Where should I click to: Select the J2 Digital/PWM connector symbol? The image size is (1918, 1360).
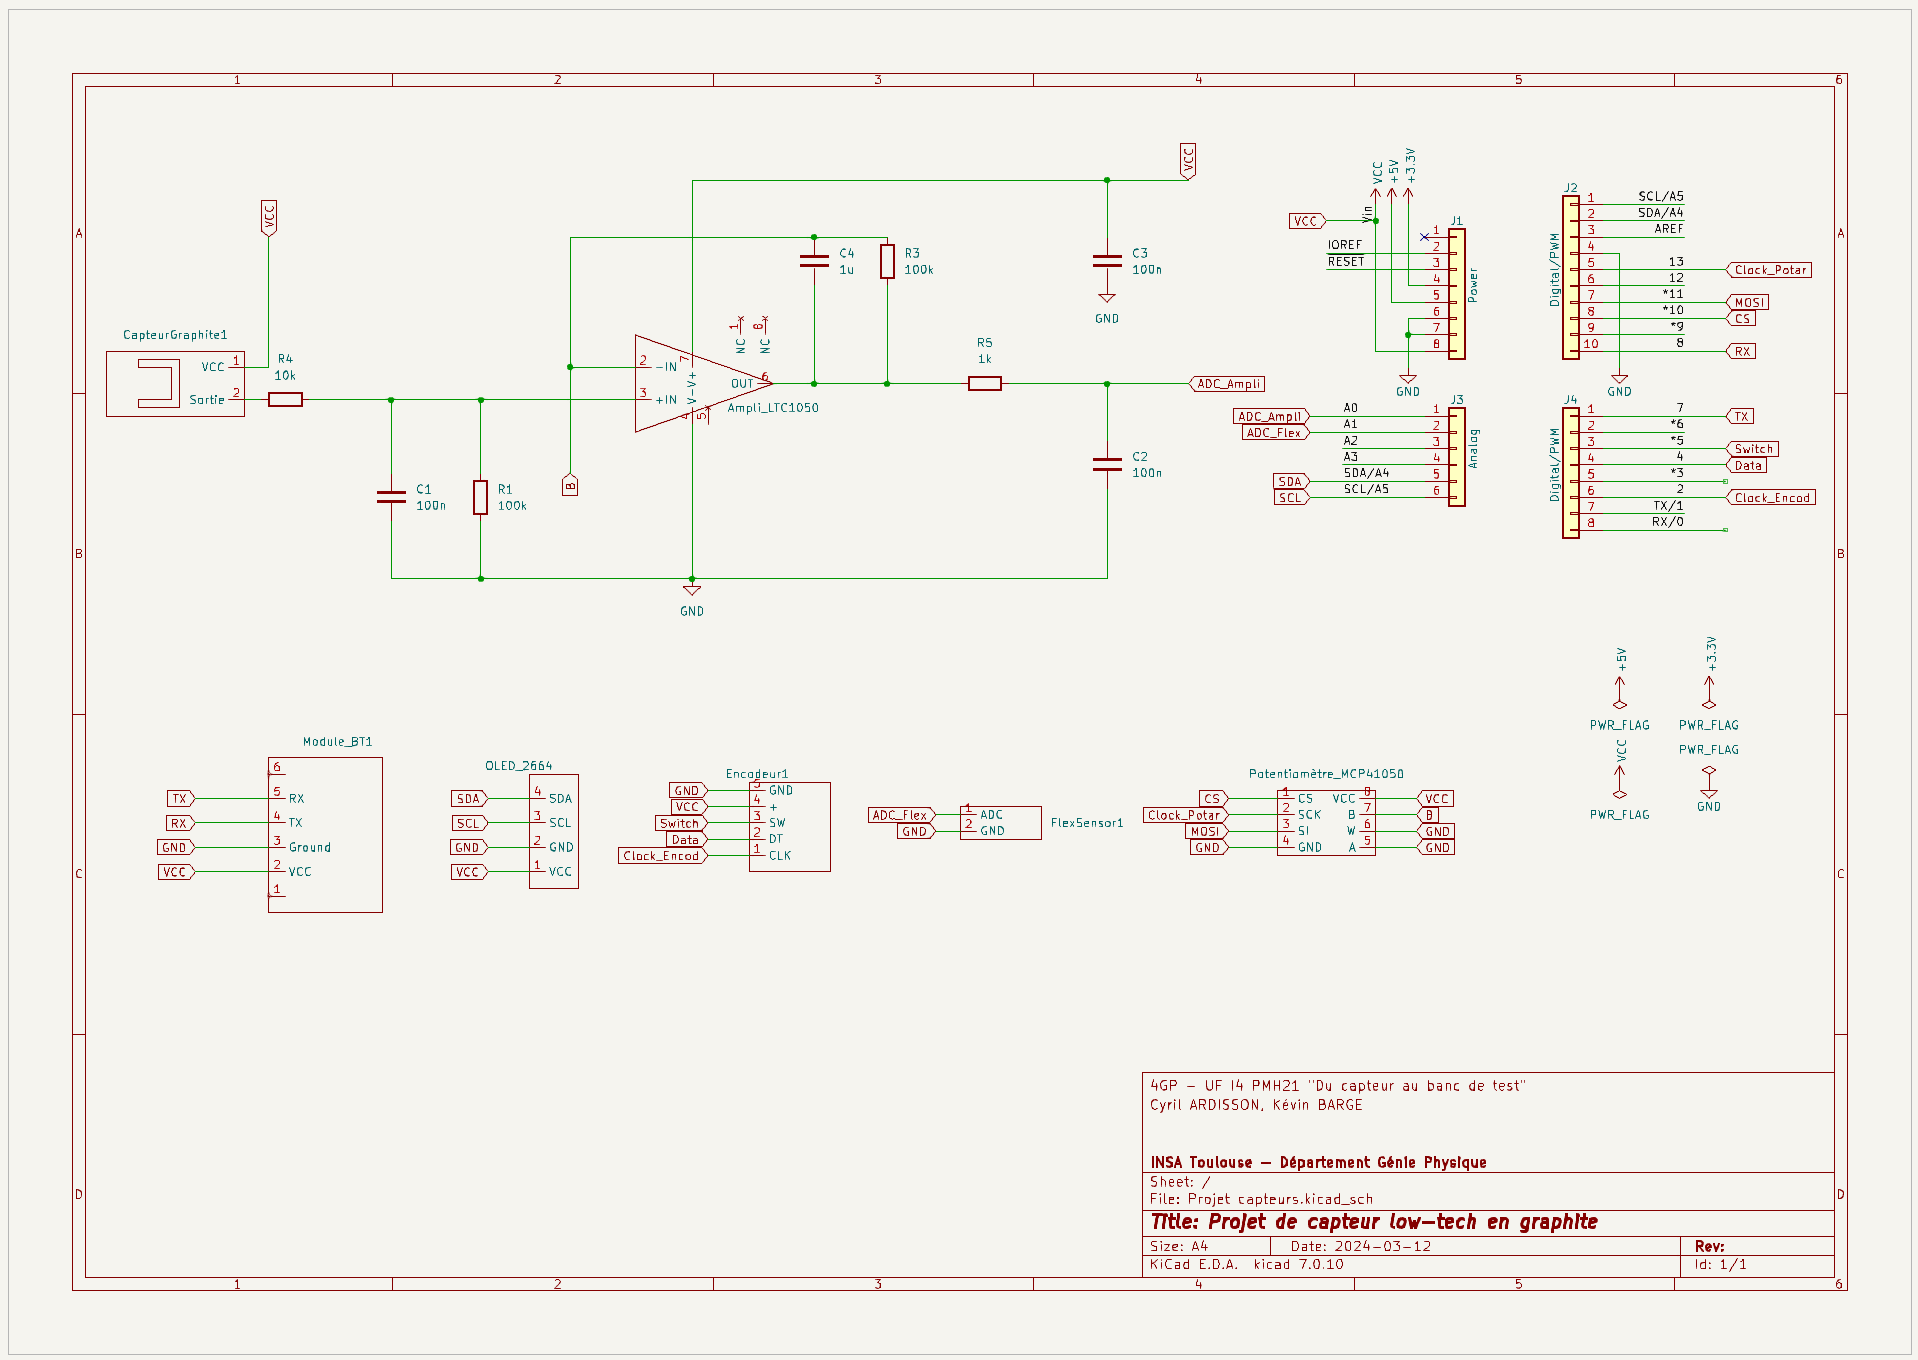tap(1571, 277)
